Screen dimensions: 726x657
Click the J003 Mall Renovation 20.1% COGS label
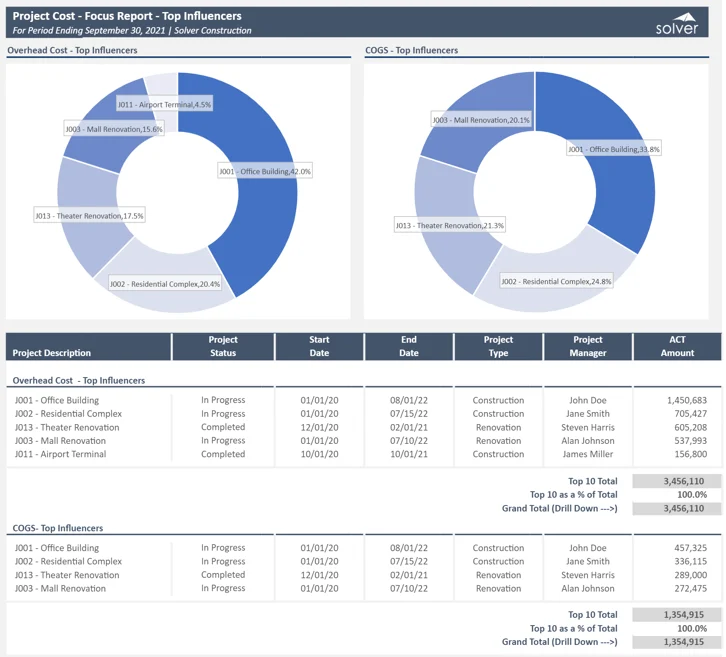[481, 120]
